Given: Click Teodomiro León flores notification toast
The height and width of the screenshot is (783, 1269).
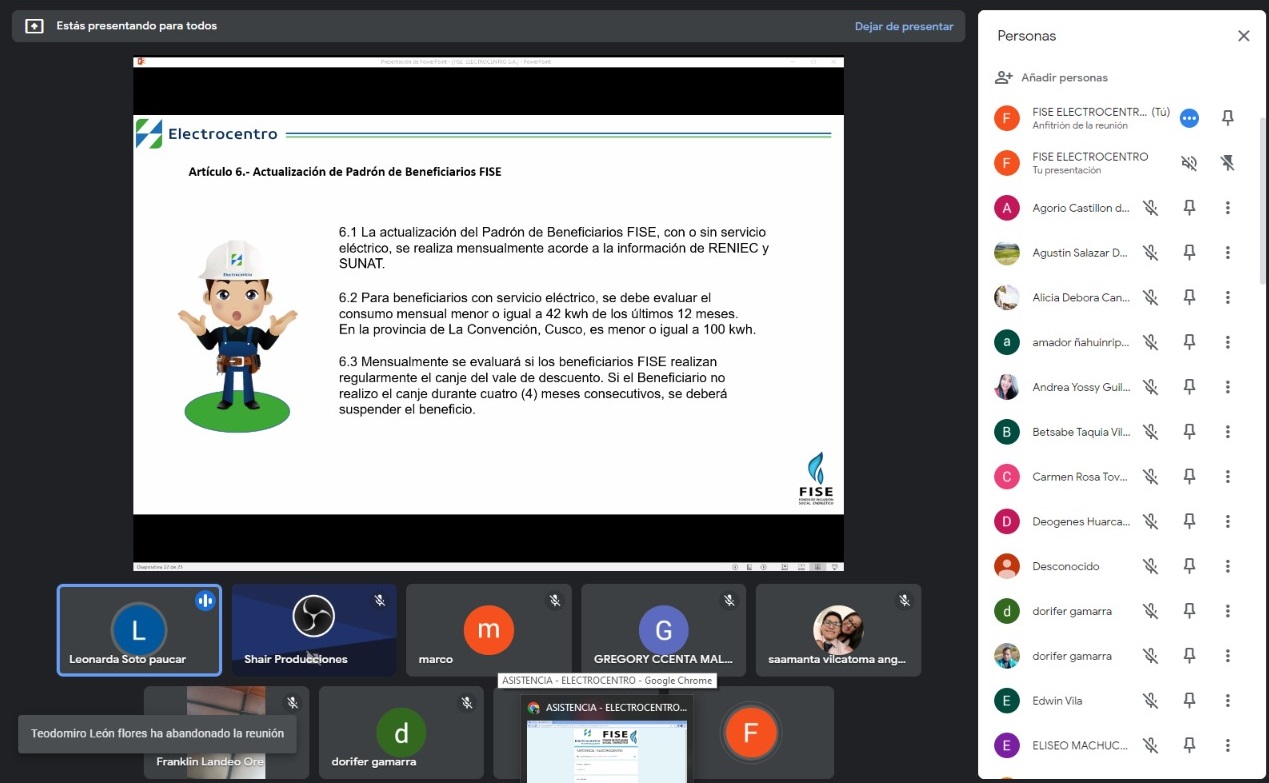Looking at the screenshot, I should [x=157, y=733].
